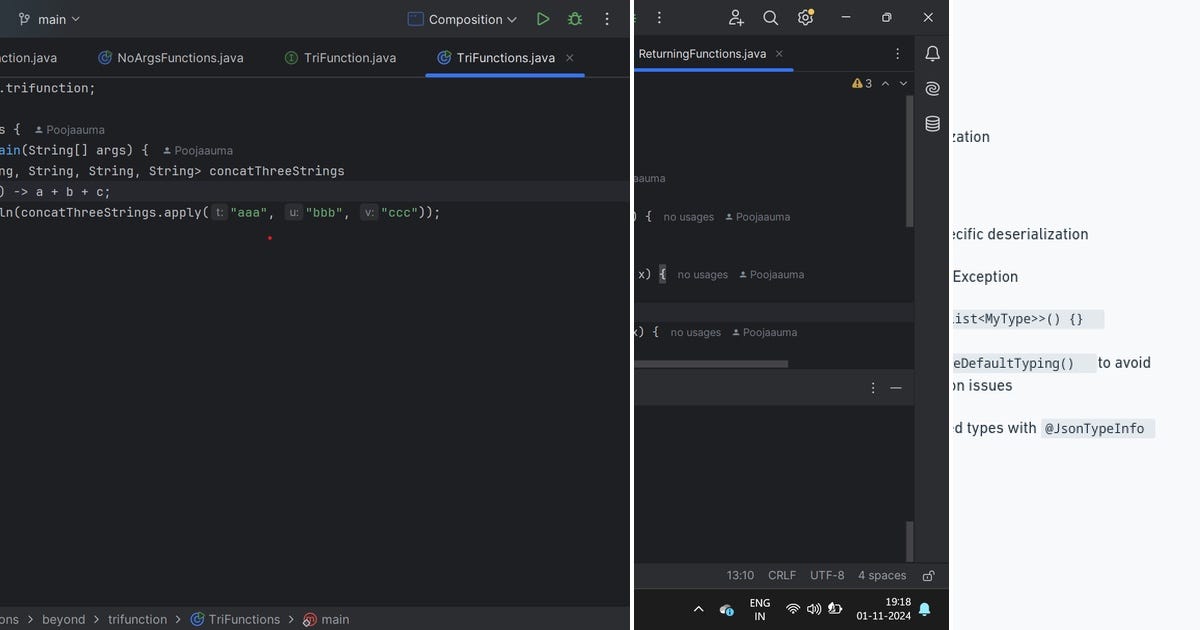Click the TriFunctions class breadcrumb

click(235, 619)
